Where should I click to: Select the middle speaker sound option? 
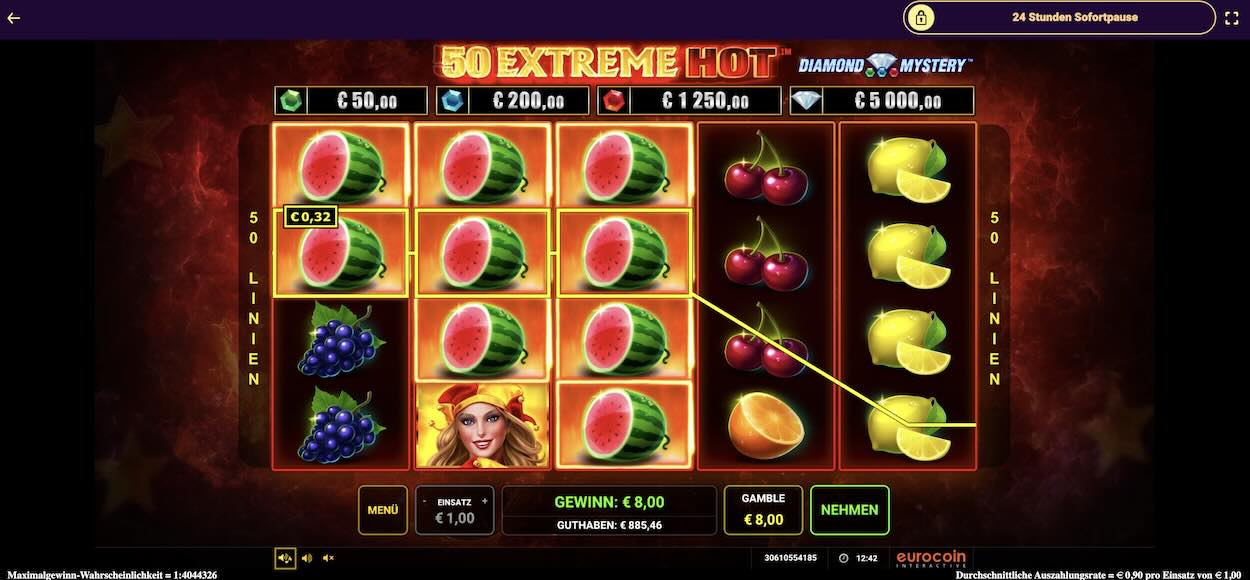pos(307,558)
